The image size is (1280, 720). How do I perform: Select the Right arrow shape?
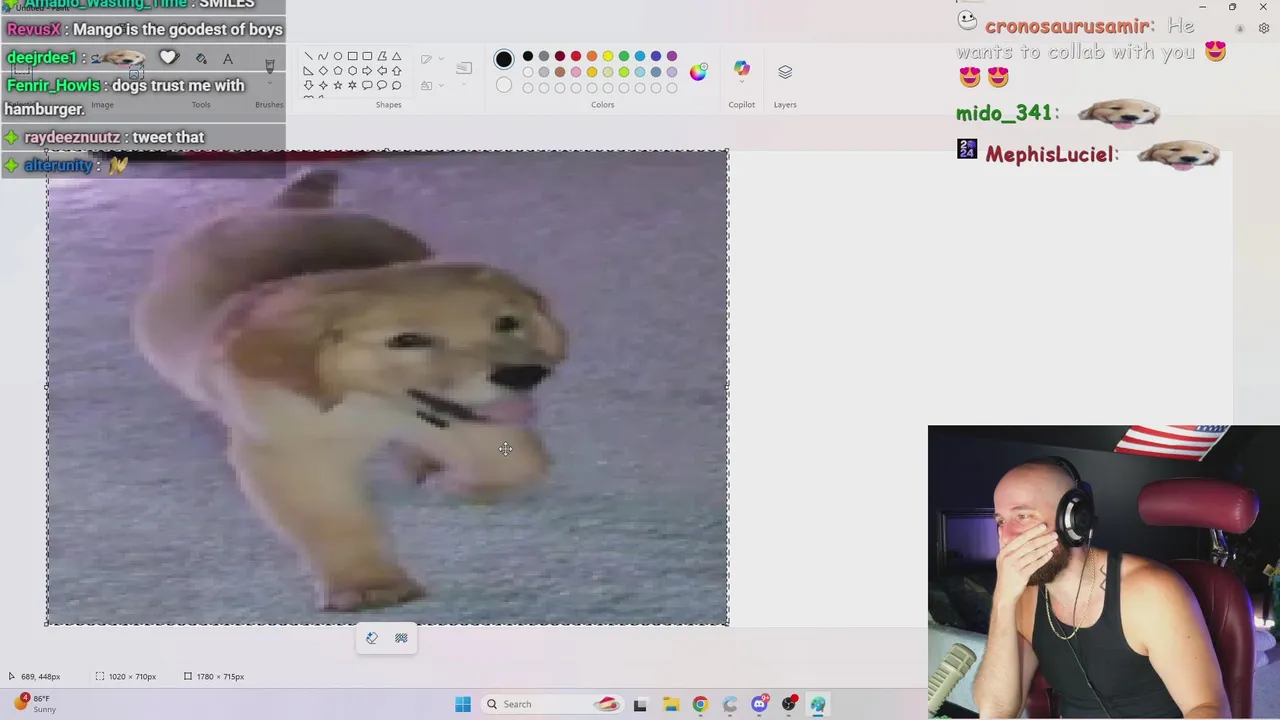pos(367,71)
